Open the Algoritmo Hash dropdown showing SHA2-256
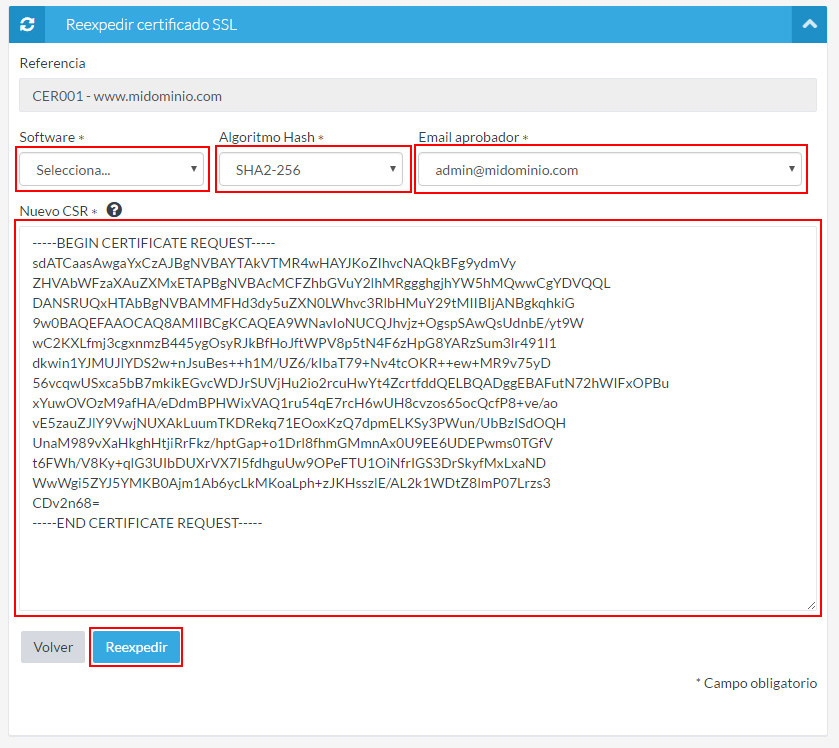 click(x=312, y=170)
